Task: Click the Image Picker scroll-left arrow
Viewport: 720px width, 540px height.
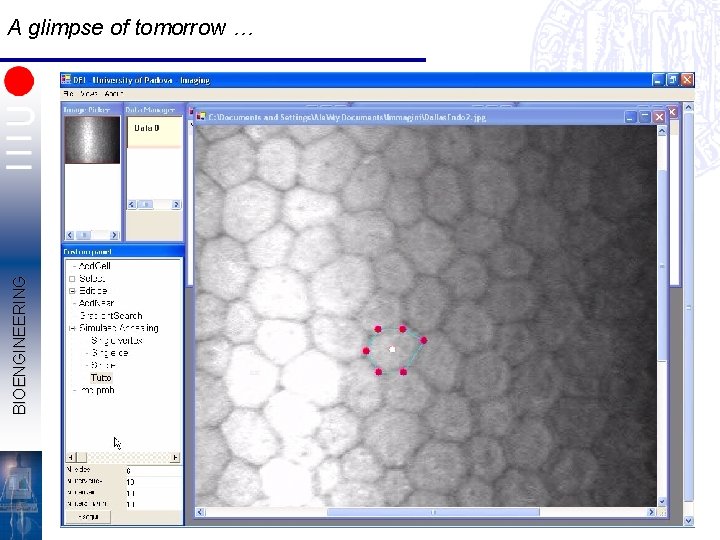Action: [70, 235]
